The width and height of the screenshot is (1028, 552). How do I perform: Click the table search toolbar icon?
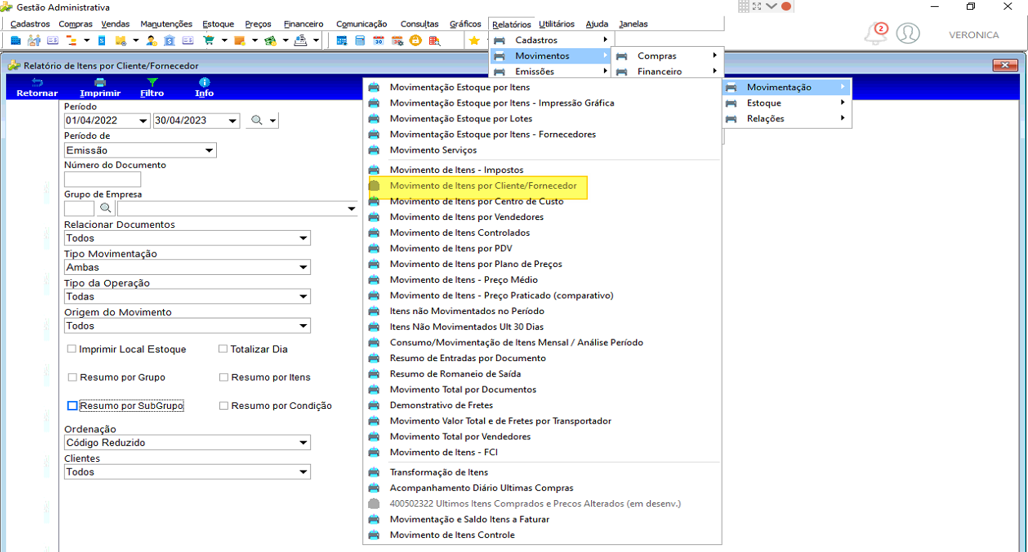point(434,41)
